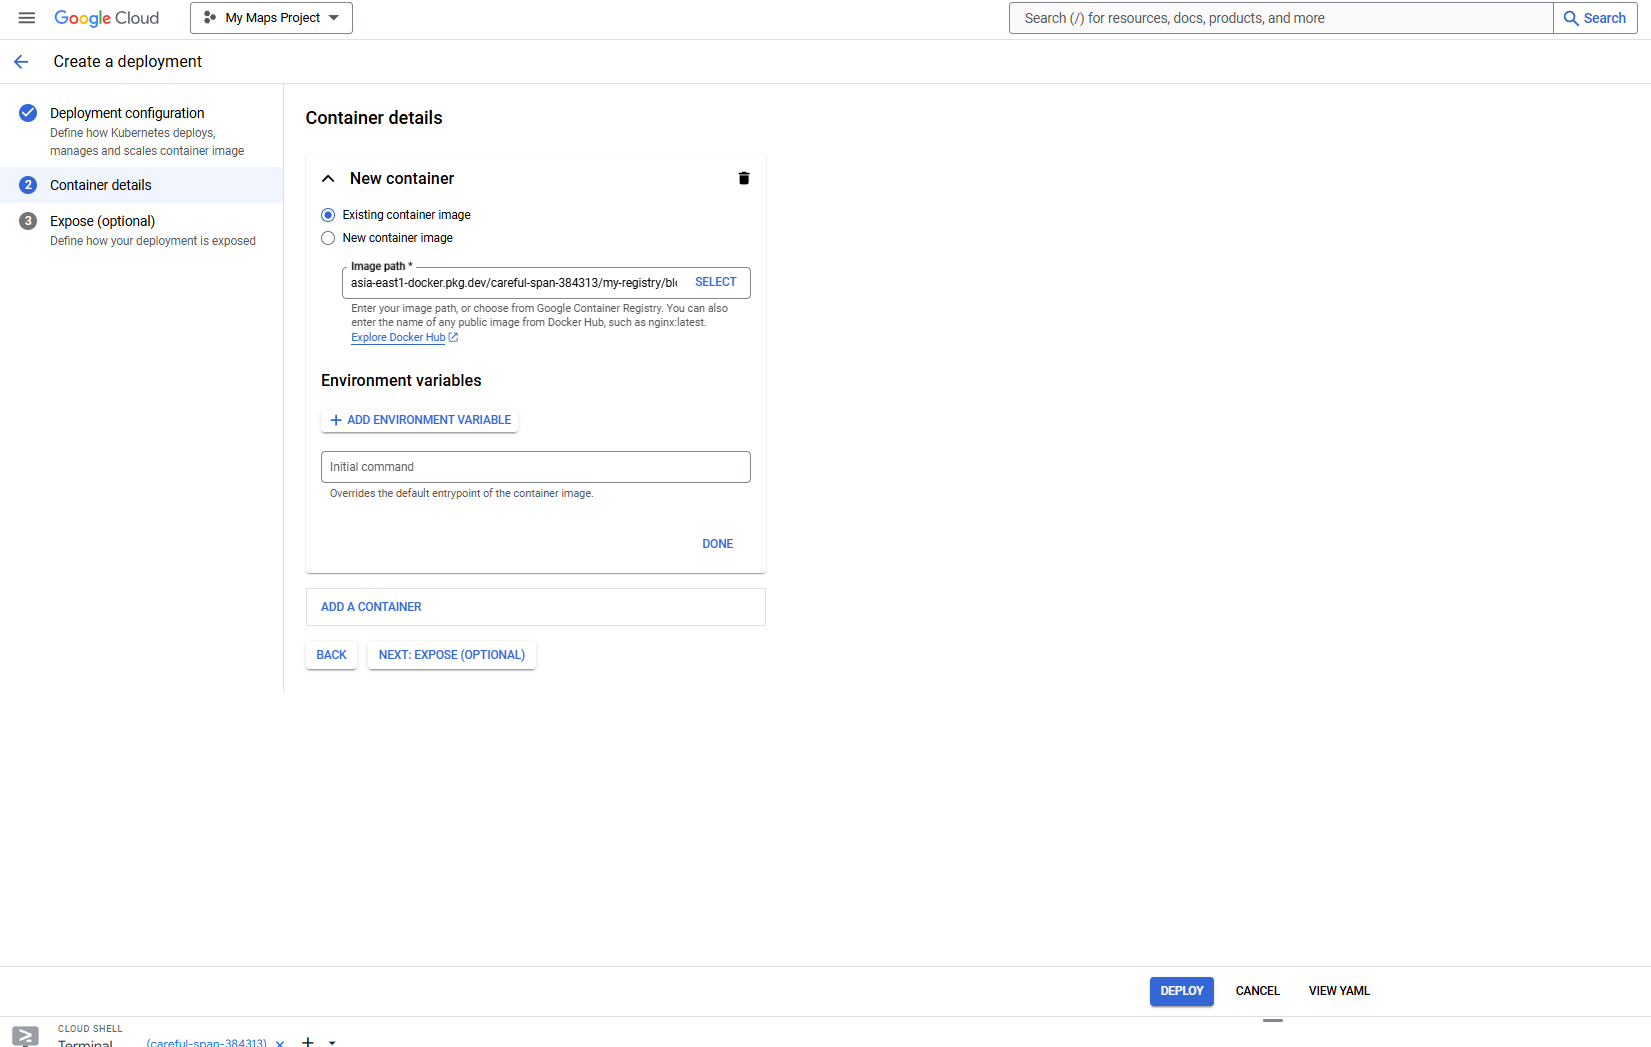Click inside the Initial command field
Screen dimensions: 1651x1047
[535, 466]
